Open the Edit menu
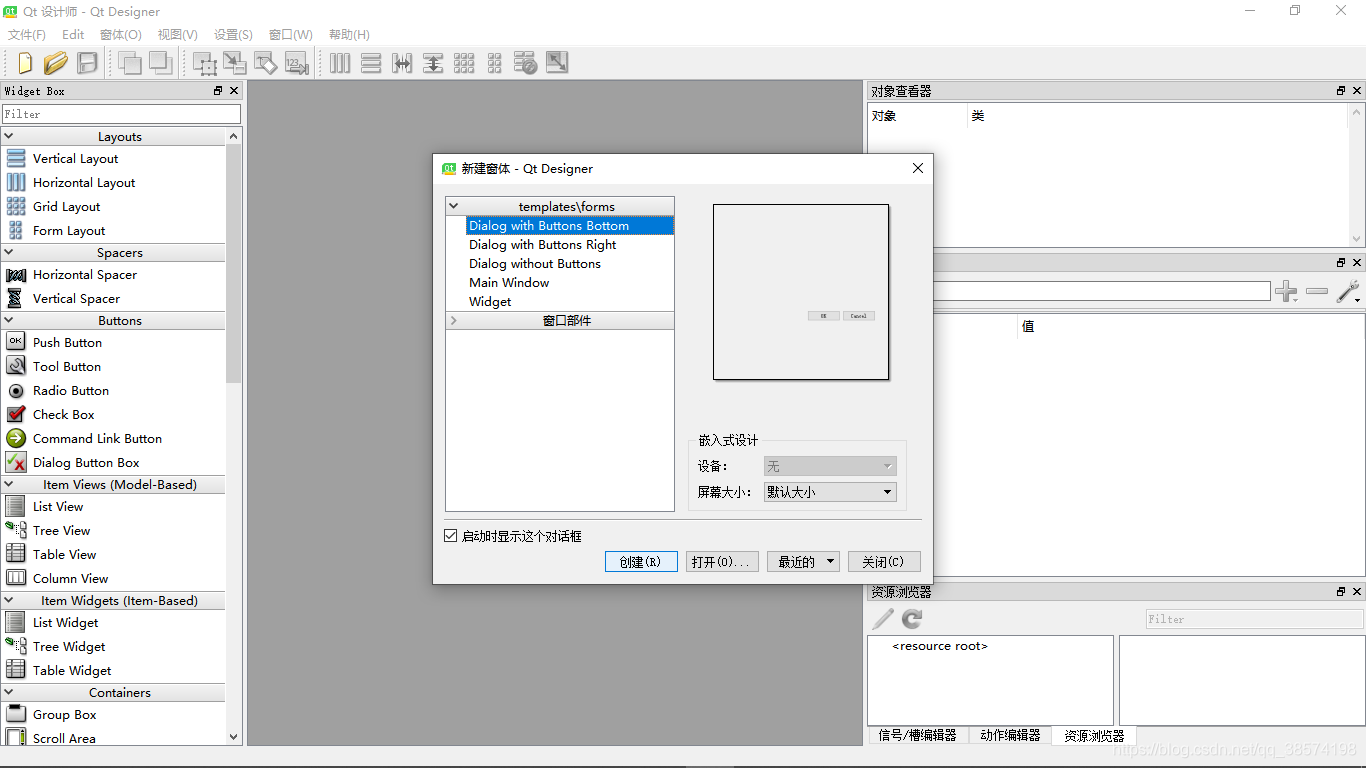The width and height of the screenshot is (1366, 768). 73,34
